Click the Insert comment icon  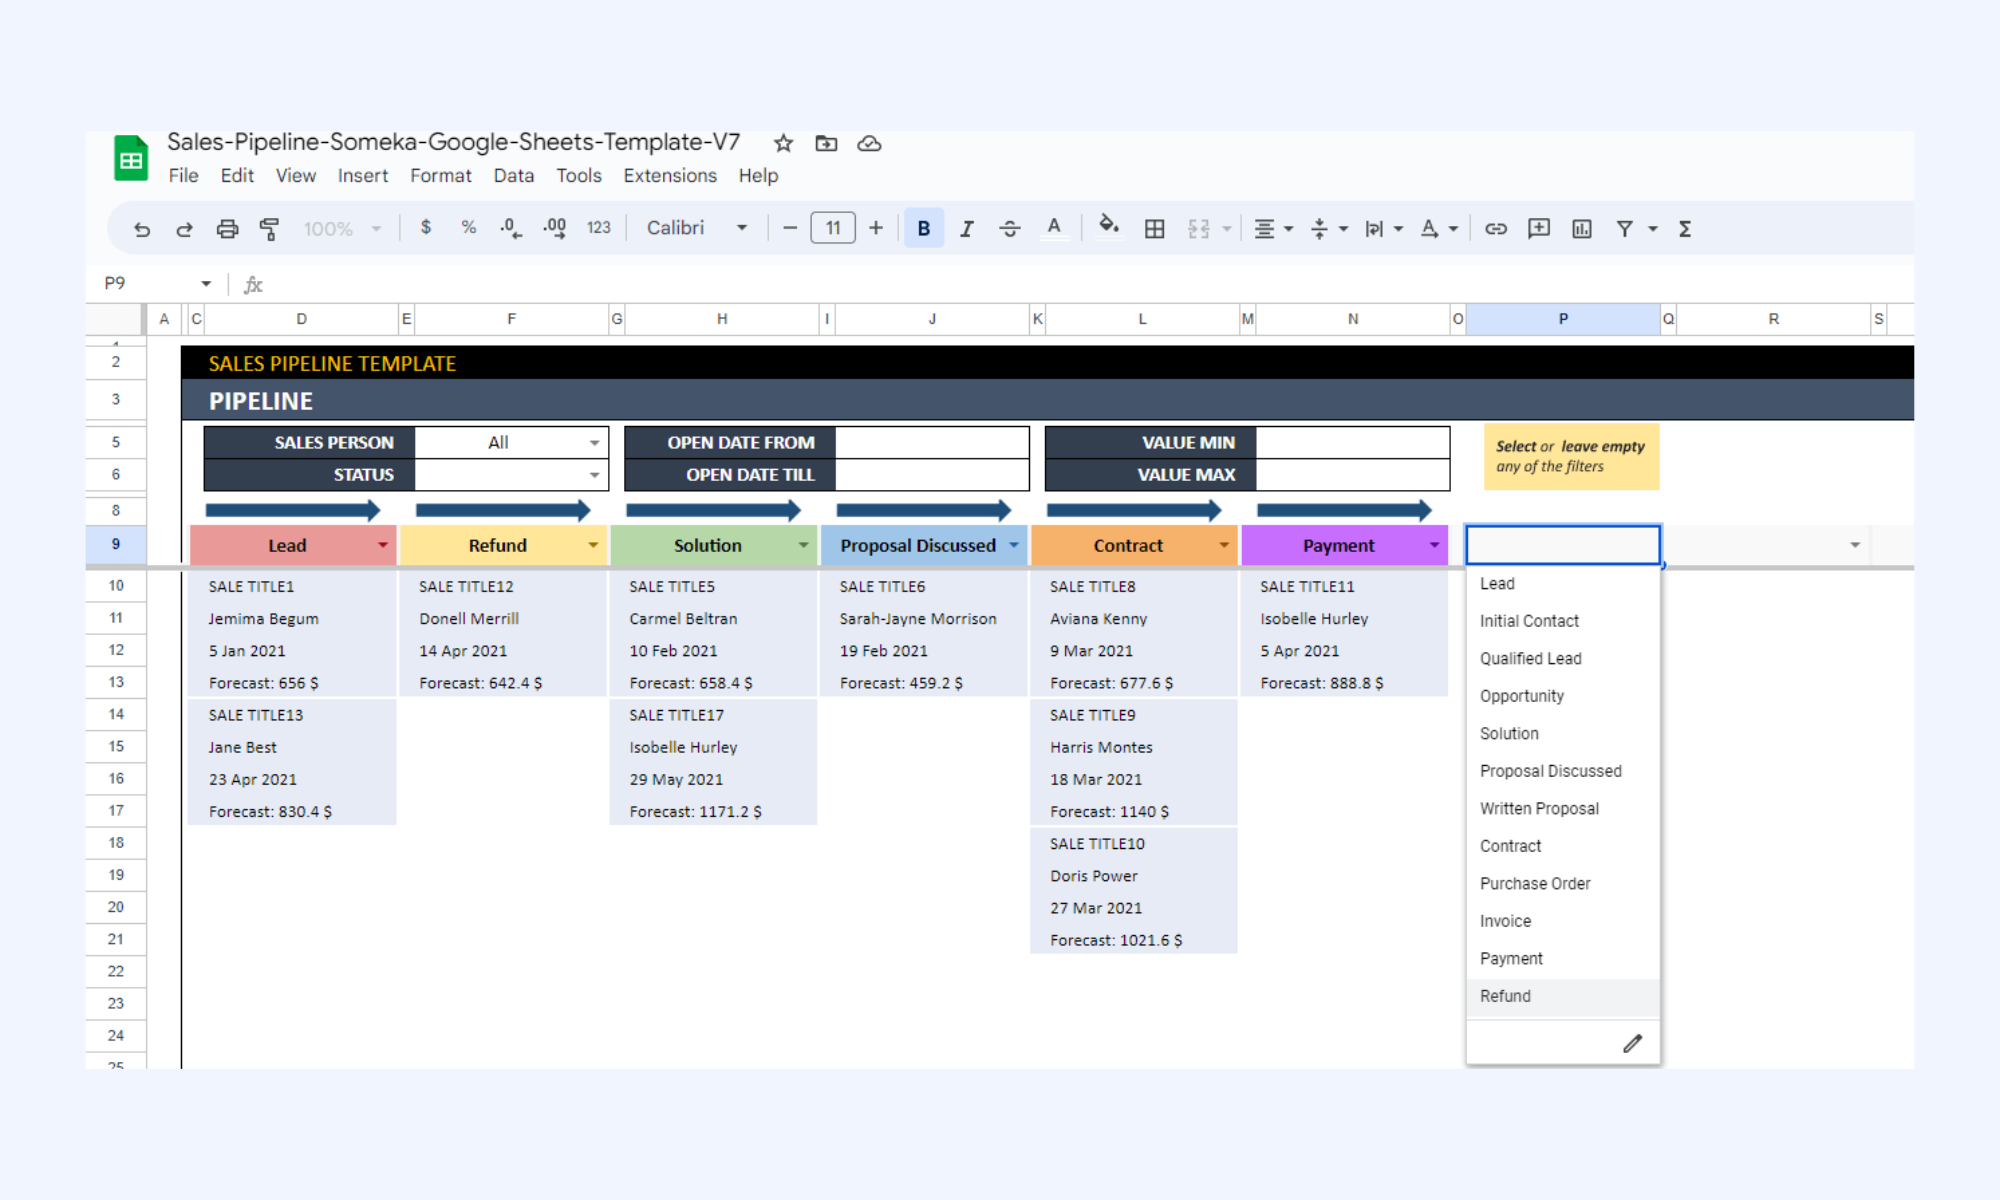[1539, 229]
